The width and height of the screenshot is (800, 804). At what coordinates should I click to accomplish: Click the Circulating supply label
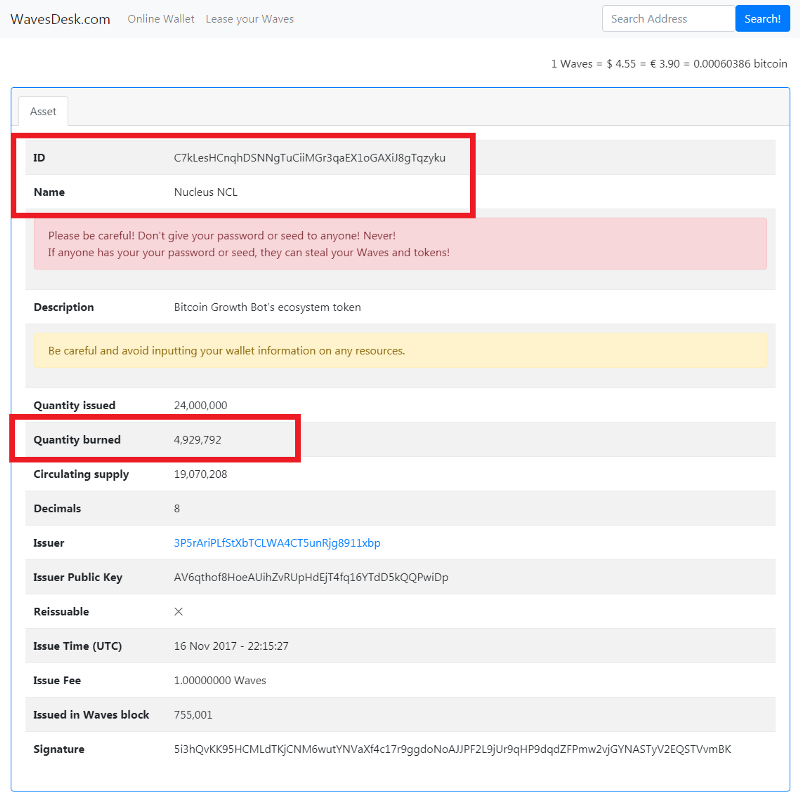81,474
